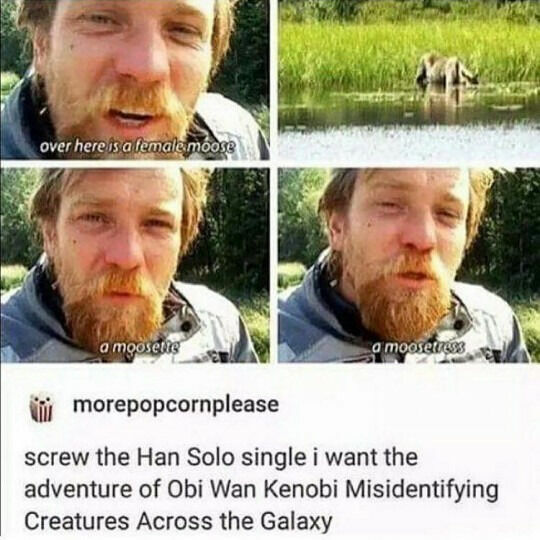Click the popcorn avatar icon
The width and height of the screenshot is (540, 540).
pyautogui.click(x=41, y=406)
